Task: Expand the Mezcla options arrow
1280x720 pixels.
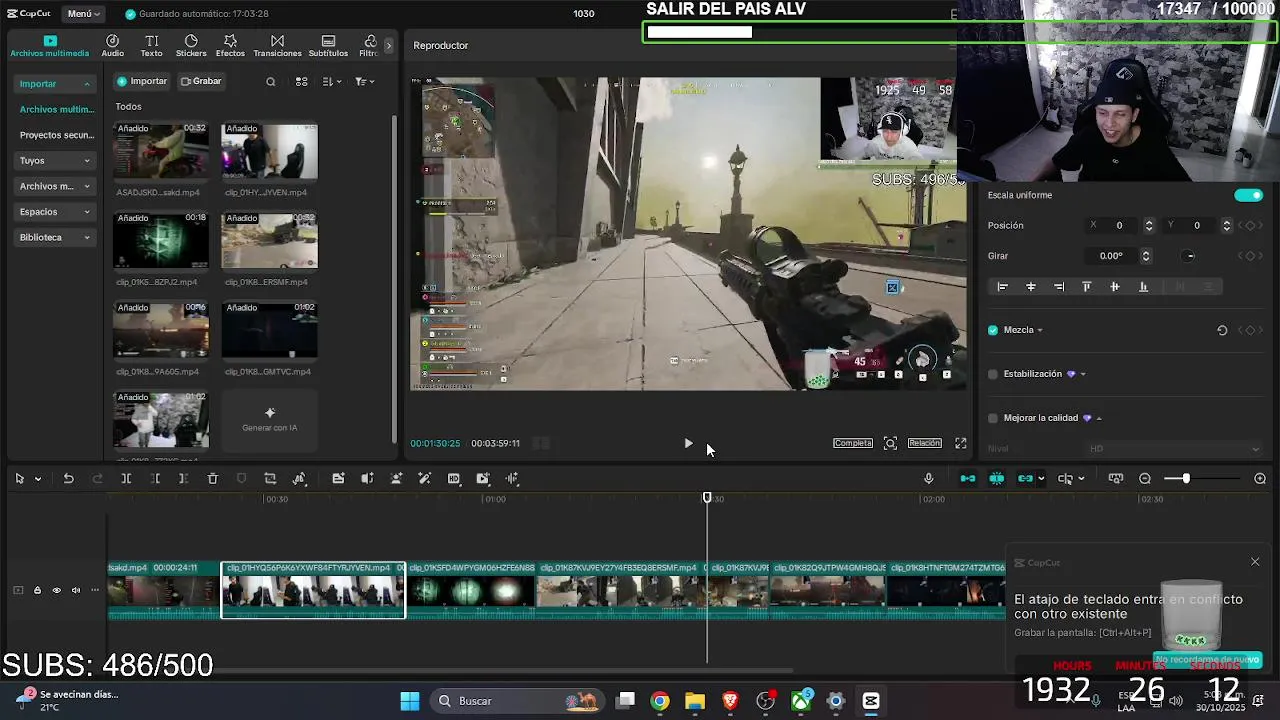Action: (x=1040, y=330)
